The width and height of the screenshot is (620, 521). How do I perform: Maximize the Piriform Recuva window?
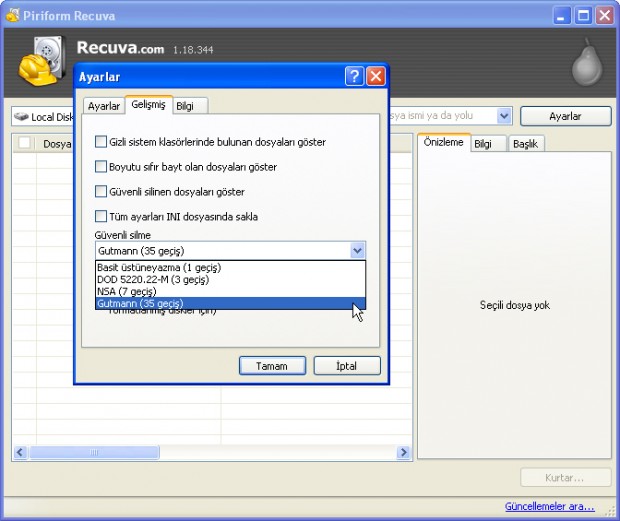coord(584,16)
